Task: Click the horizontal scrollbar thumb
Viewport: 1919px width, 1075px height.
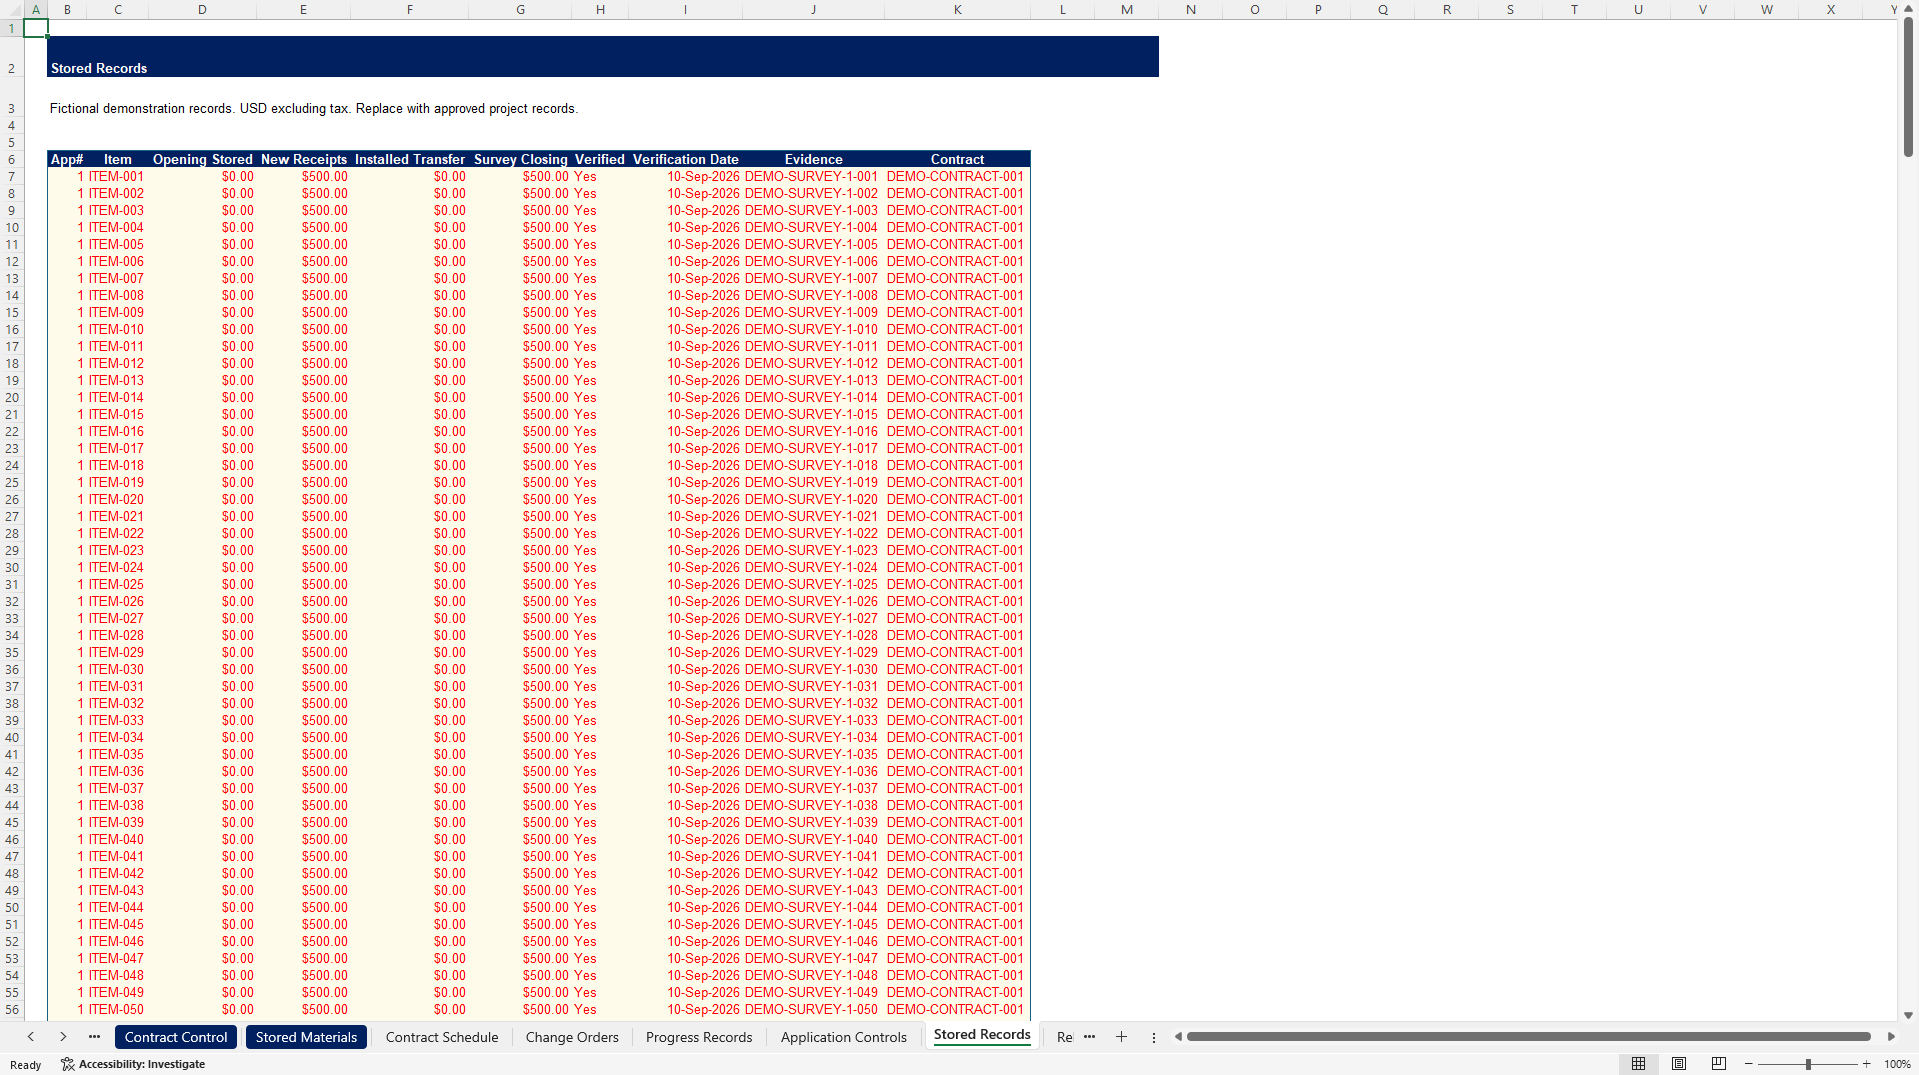Action: [1528, 1037]
